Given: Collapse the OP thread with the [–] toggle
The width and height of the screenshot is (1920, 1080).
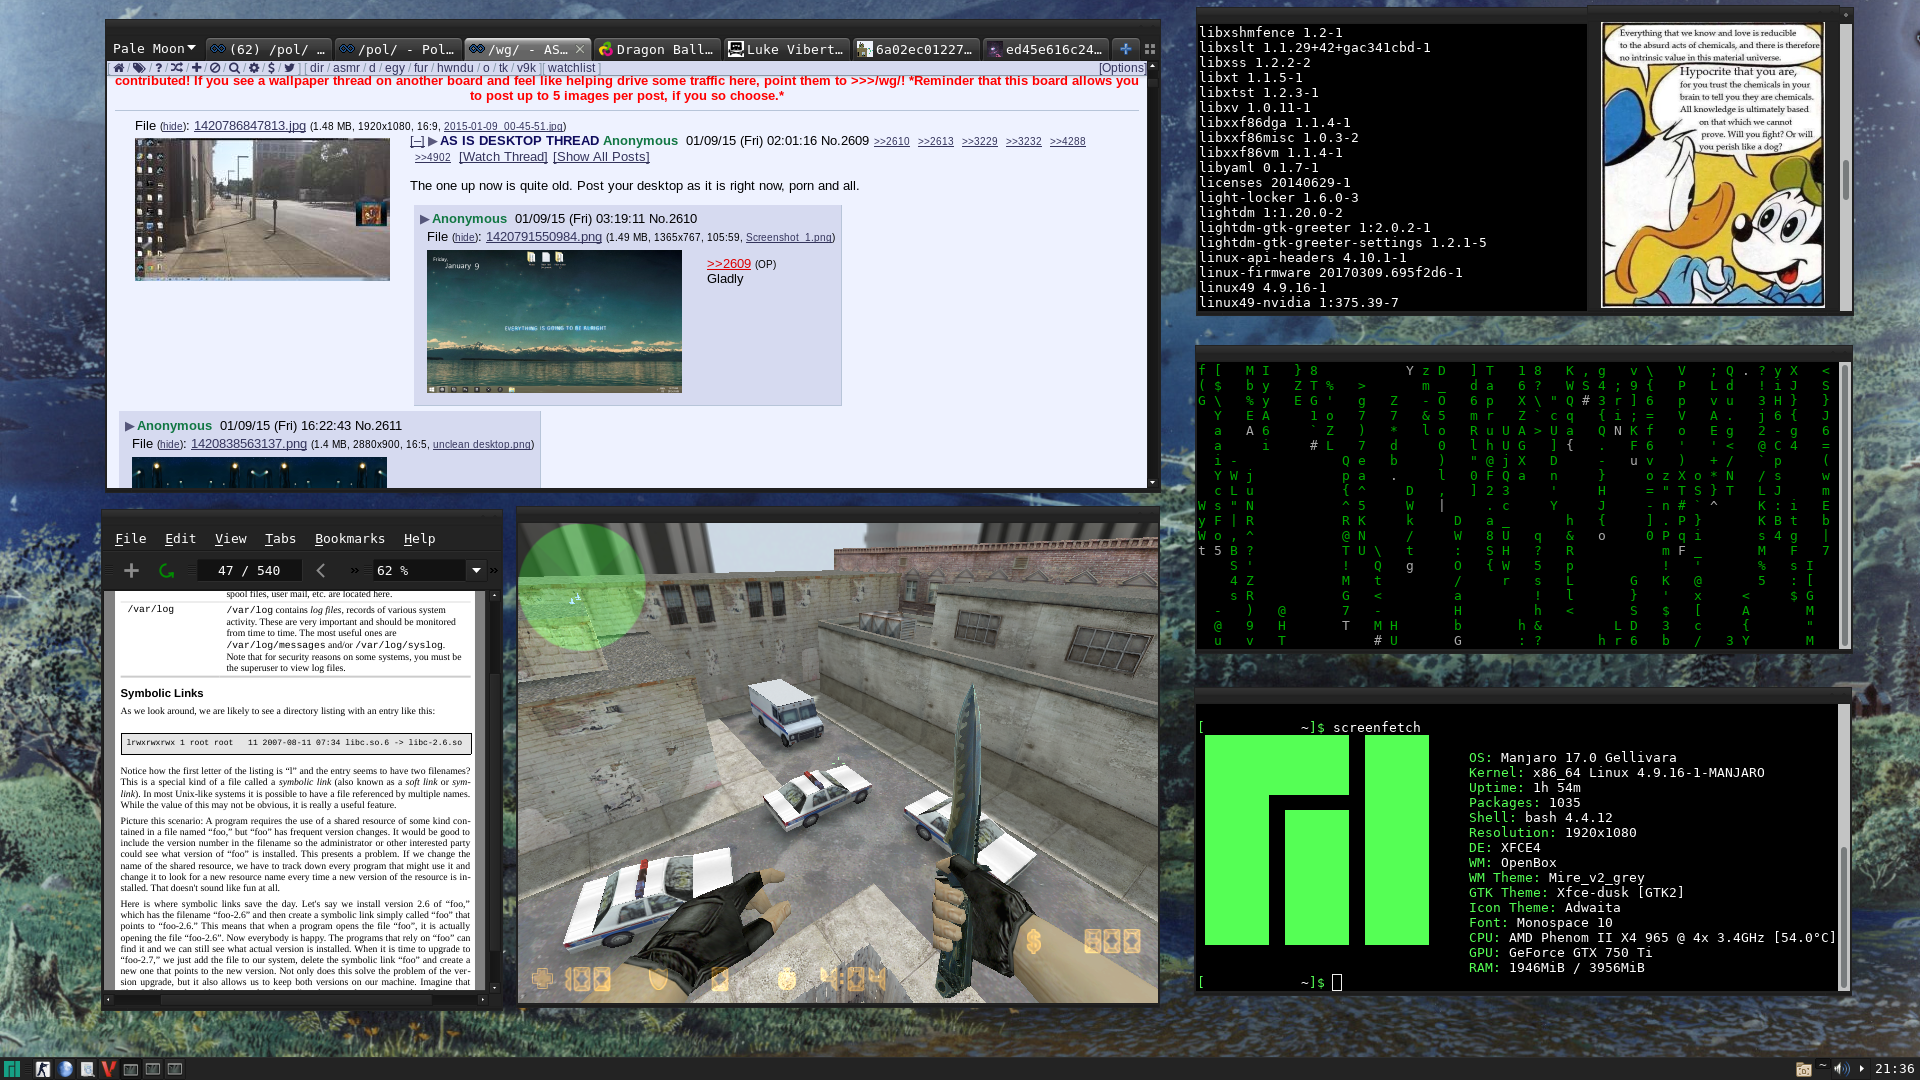Looking at the screenshot, I should 417,141.
